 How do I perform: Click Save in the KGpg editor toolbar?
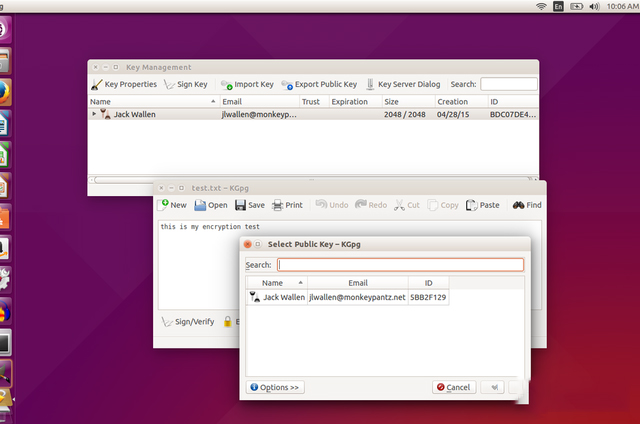[250, 205]
